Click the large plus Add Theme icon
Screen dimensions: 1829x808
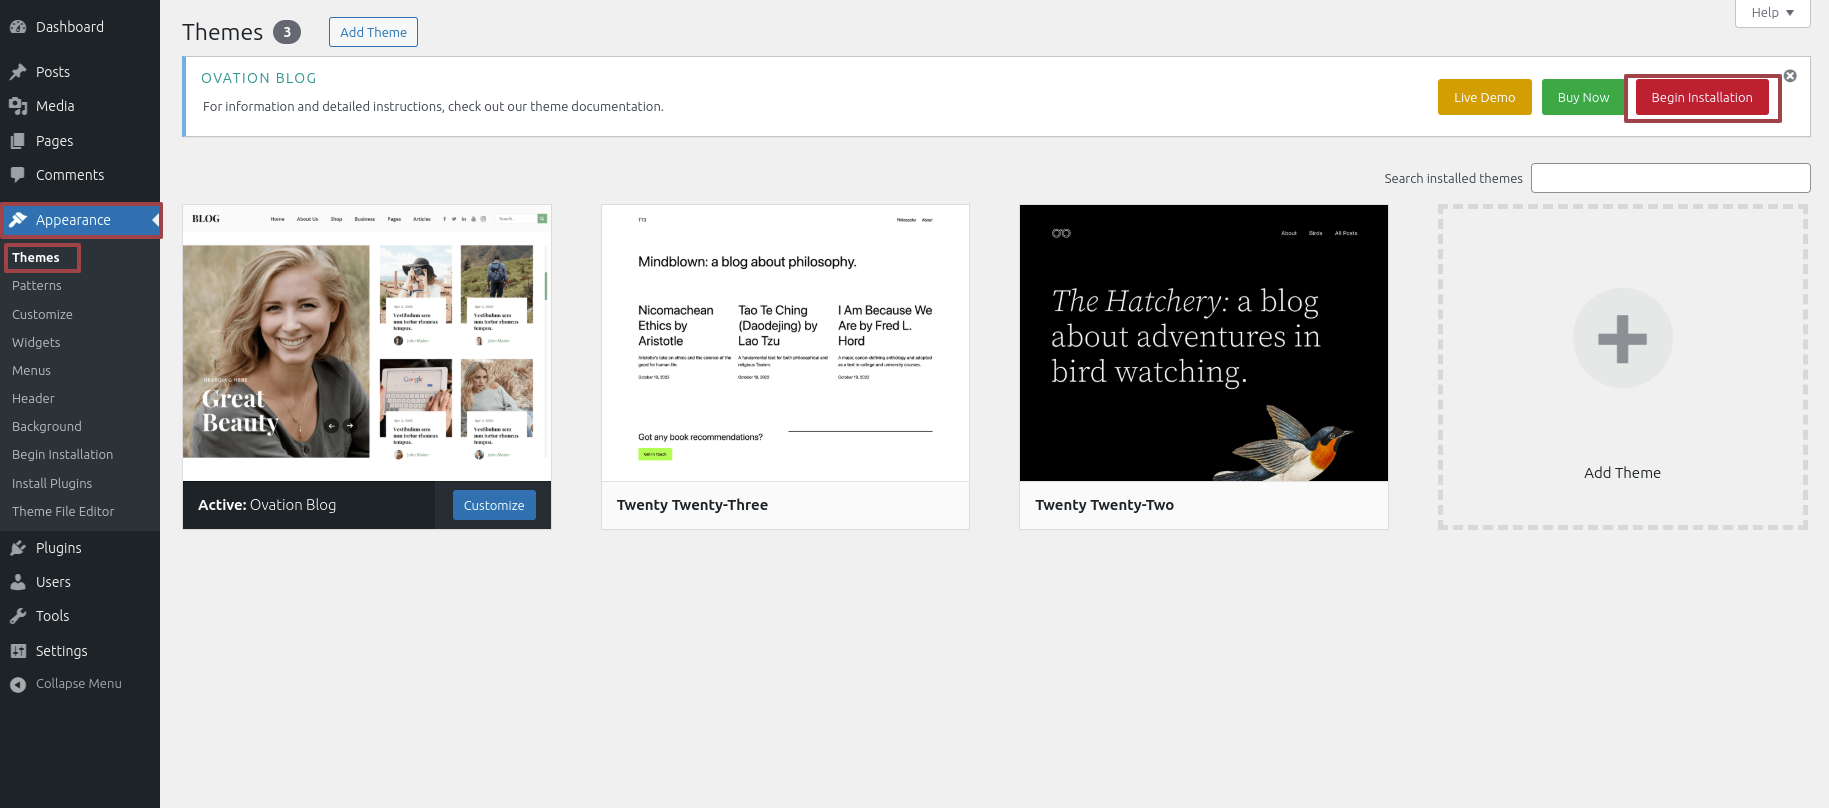point(1622,338)
